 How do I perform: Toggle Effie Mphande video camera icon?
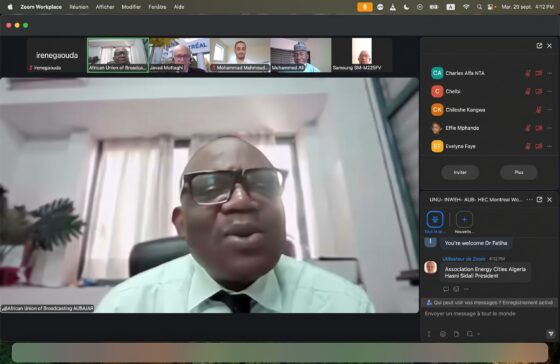pyautogui.click(x=539, y=128)
